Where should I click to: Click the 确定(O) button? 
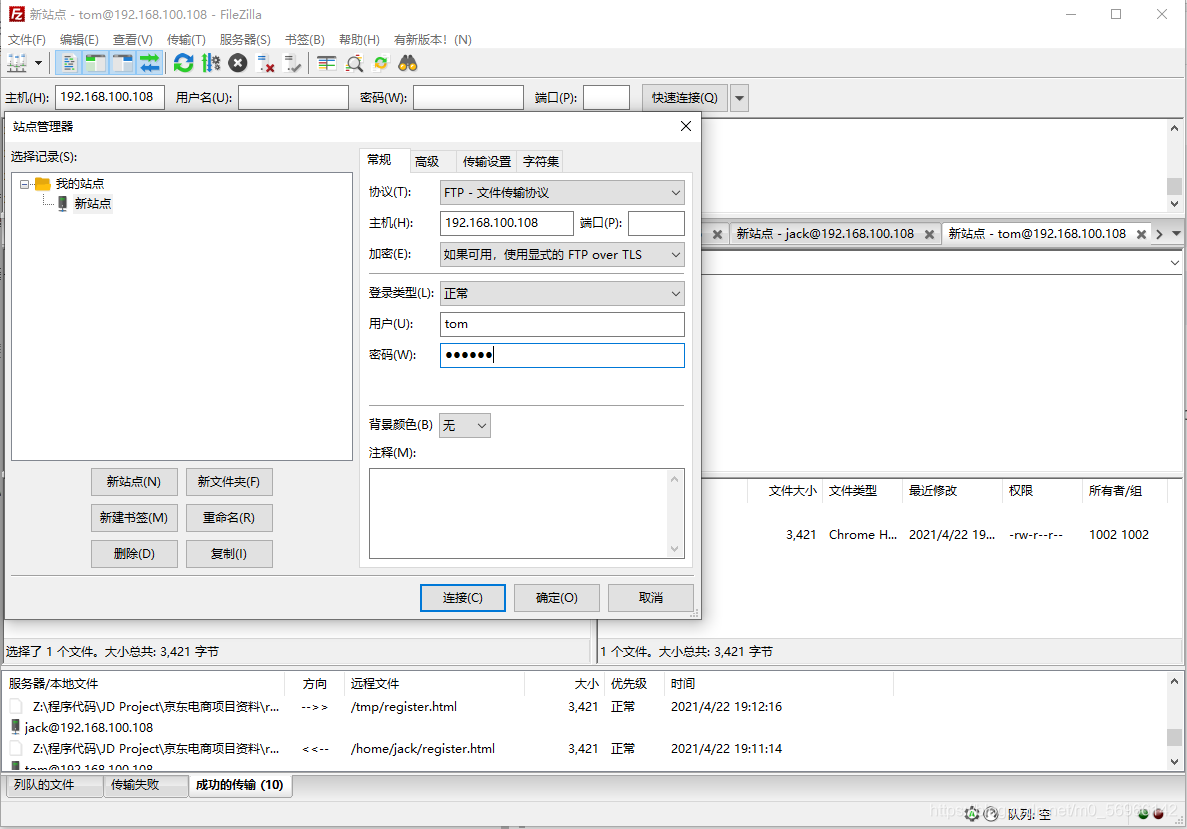[556, 597]
